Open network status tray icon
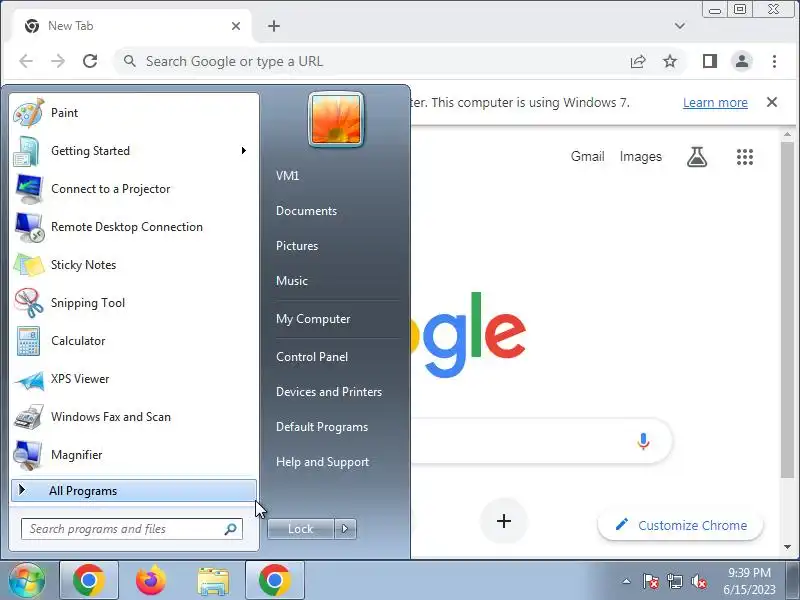The width and height of the screenshot is (800, 600). pos(675,581)
